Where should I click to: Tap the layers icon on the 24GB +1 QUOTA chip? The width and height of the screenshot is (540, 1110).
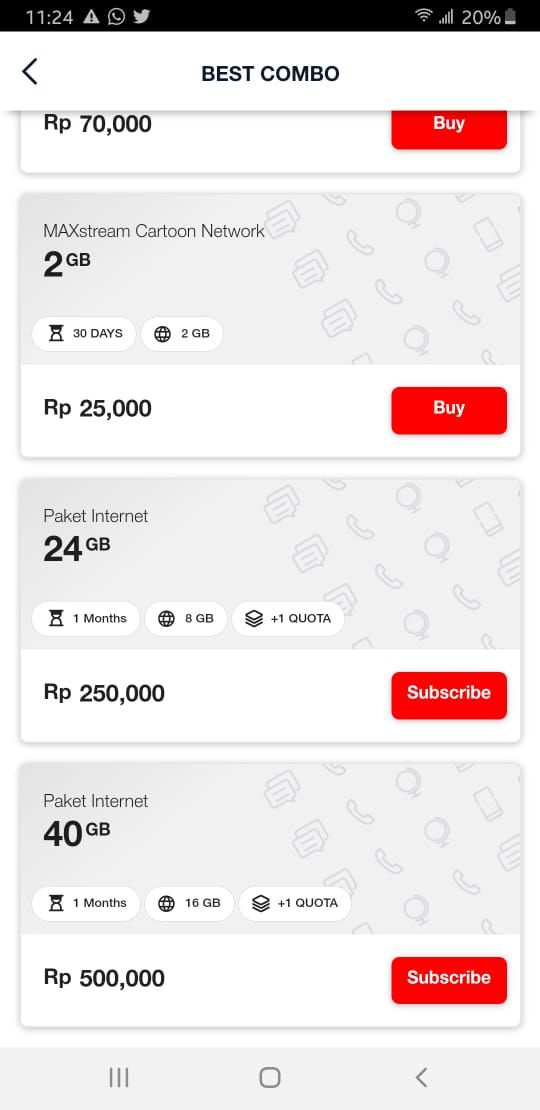click(x=254, y=619)
